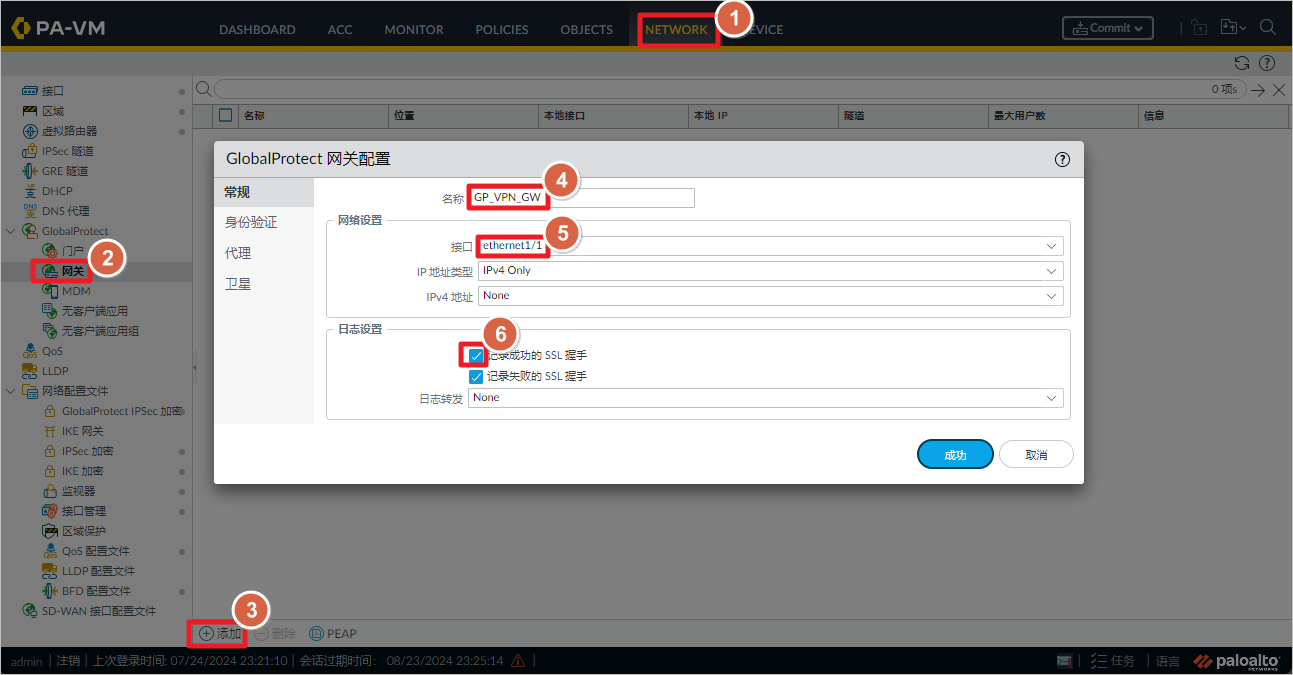This screenshot has width=1293, height=675.
Task: Click the filter apply arrow icon
Action: coord(1258,90)
